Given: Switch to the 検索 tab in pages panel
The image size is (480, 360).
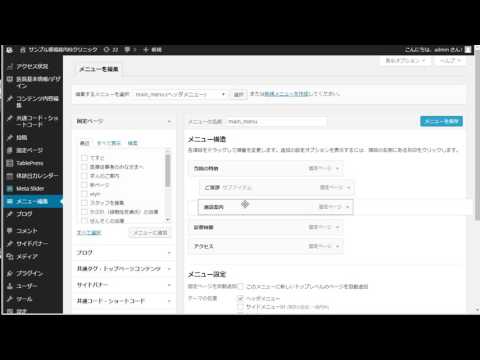Looking at the screenshot, I should pos(133,143).
